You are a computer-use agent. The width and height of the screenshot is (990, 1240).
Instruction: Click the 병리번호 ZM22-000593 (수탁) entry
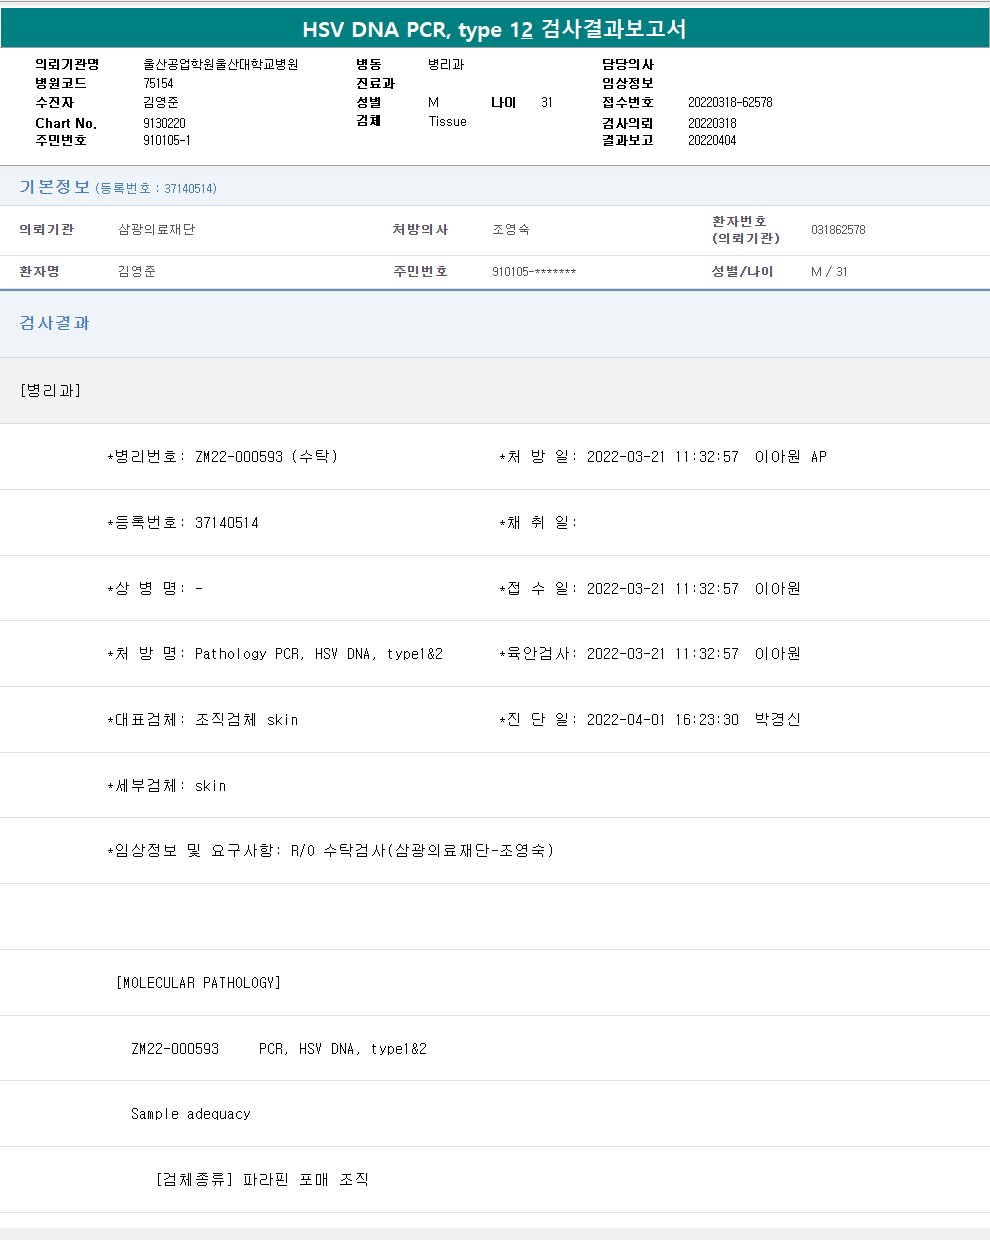(265, 457)
